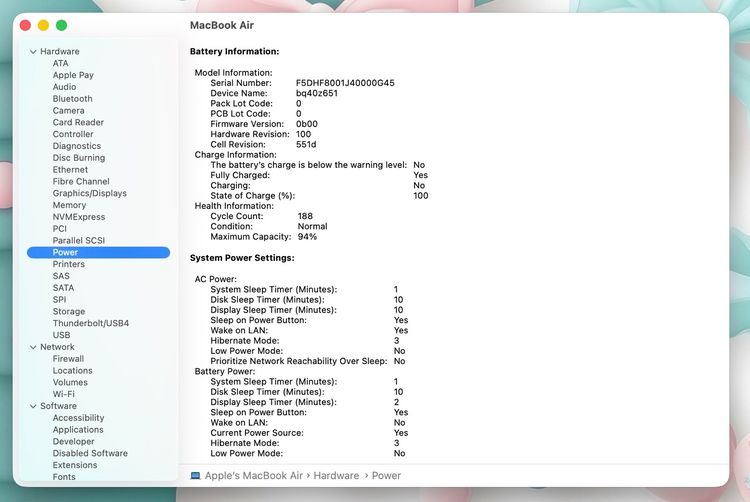Click the Firmware Version value 0b00
The height and width of the screenshot is (502, 750).
(x=307, y=124)
